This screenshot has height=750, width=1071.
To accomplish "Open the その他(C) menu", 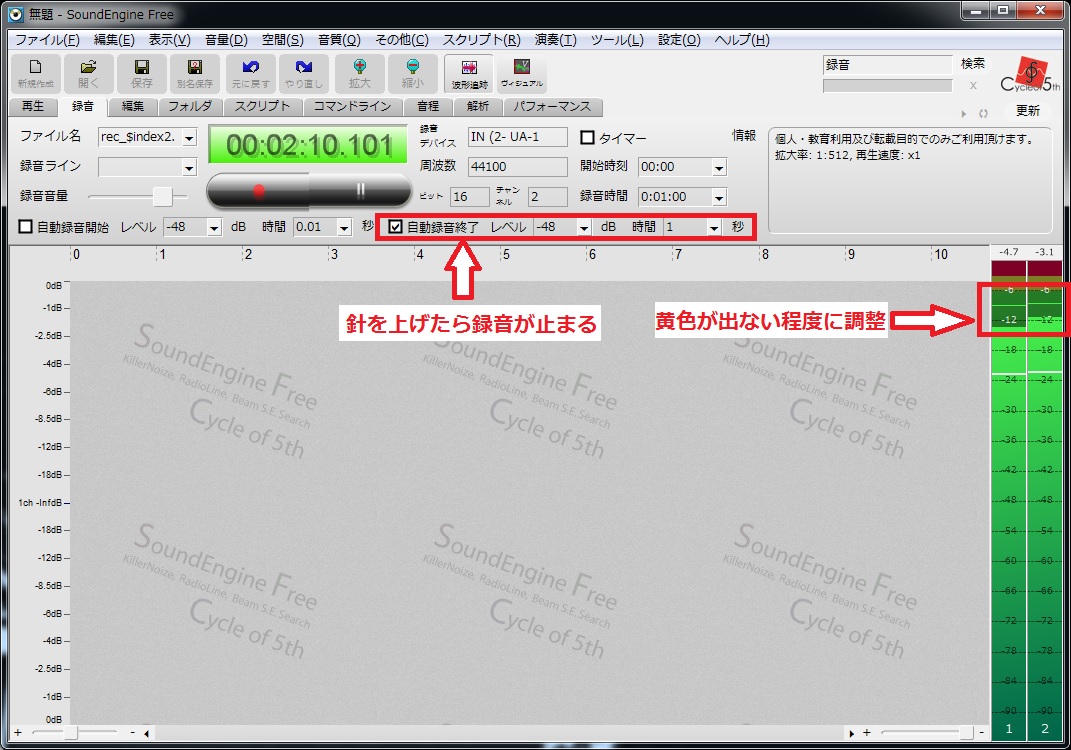I will coord(402,40).
